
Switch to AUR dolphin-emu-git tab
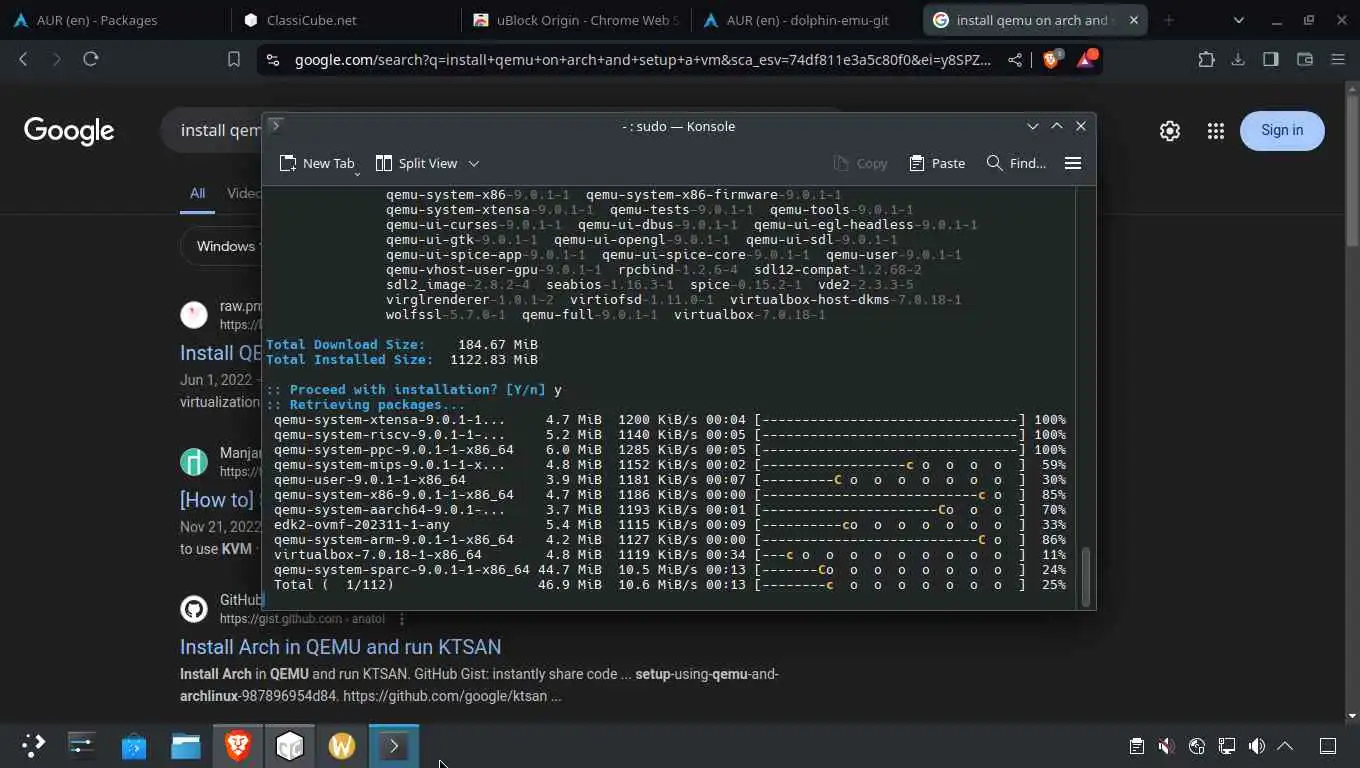[x=807, y=20]
